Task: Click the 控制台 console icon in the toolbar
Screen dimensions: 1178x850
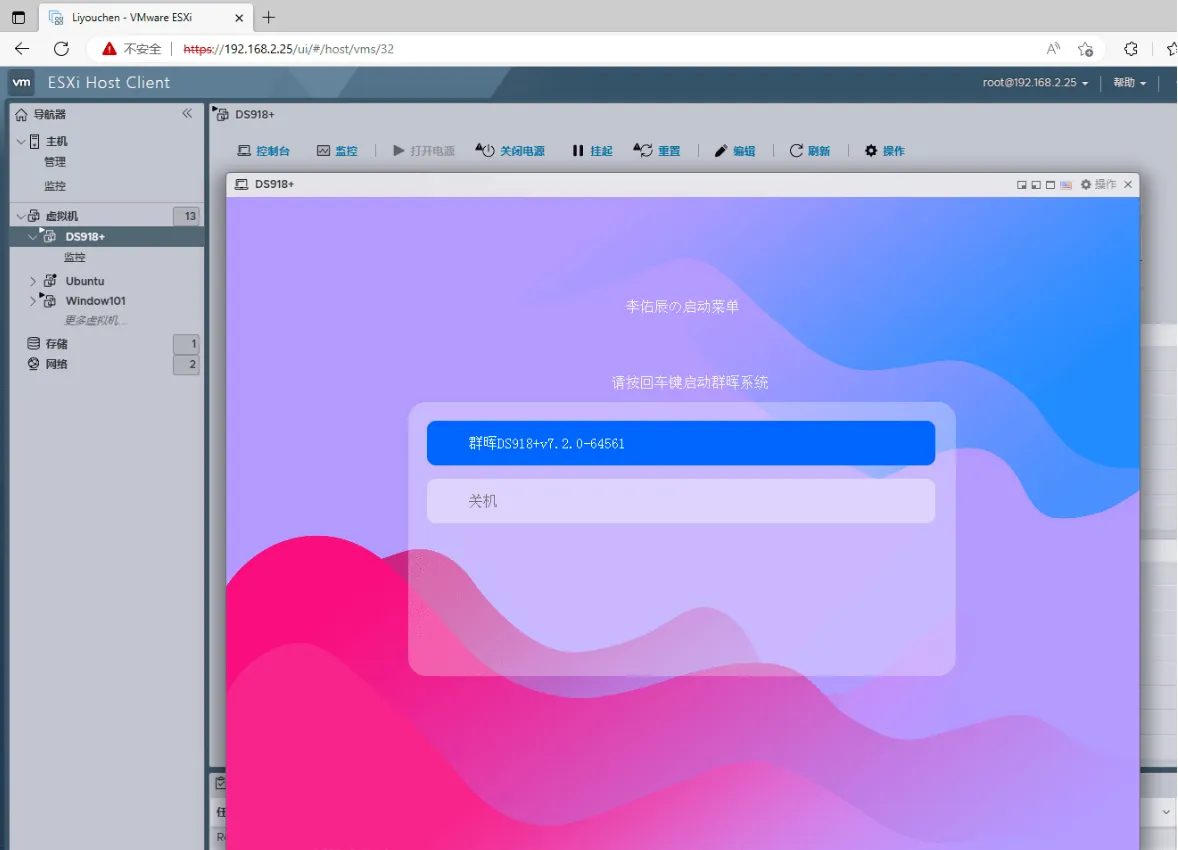Action: (244, 151)
